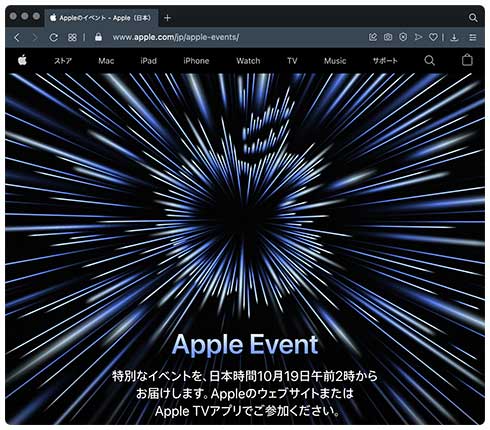Screen dimensions: 490x430
Task: Open the Speed Dial grid icon
Action: (72, 37)
